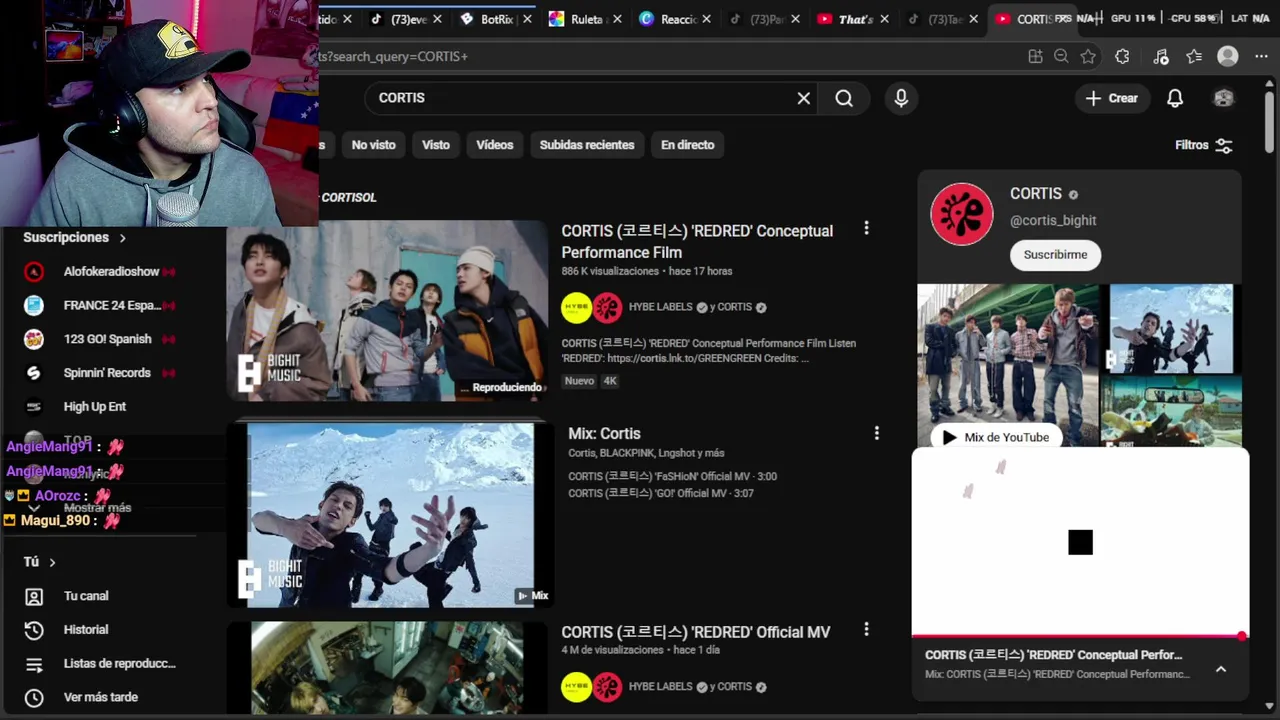Select the Visto filter chip
The image size is (1280, 720).
pos(436,145)
